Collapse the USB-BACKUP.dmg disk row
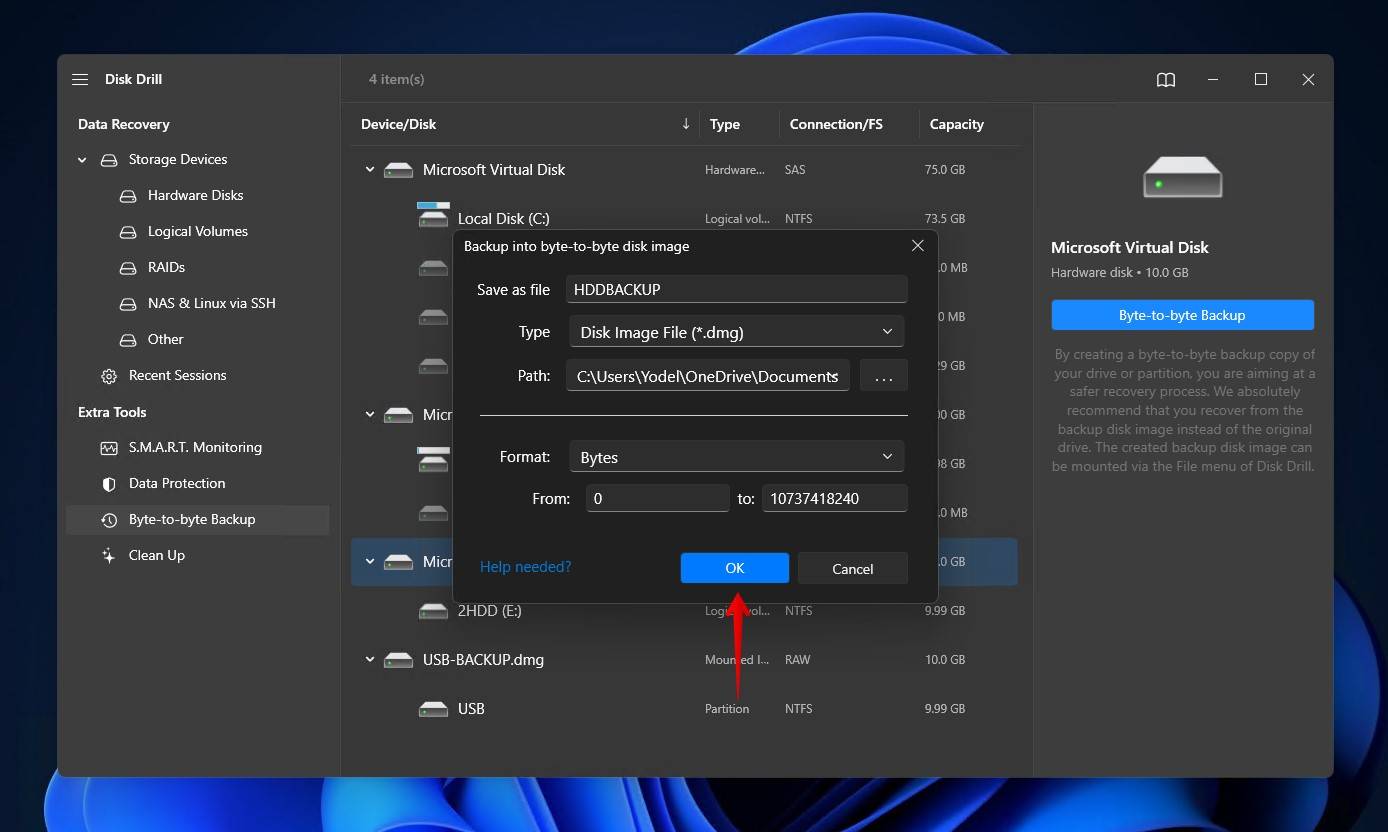 coord(370,660)
